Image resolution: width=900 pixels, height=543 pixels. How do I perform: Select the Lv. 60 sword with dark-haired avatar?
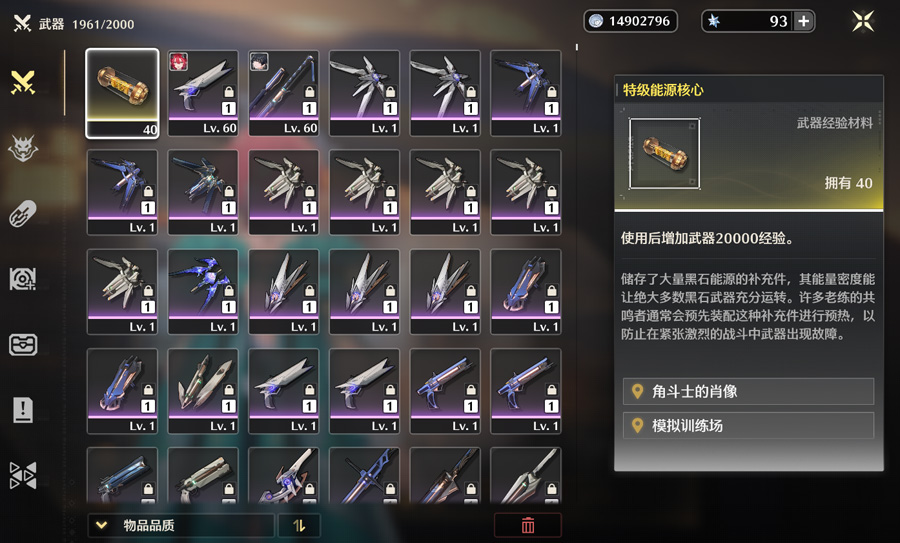click(284, 94)
